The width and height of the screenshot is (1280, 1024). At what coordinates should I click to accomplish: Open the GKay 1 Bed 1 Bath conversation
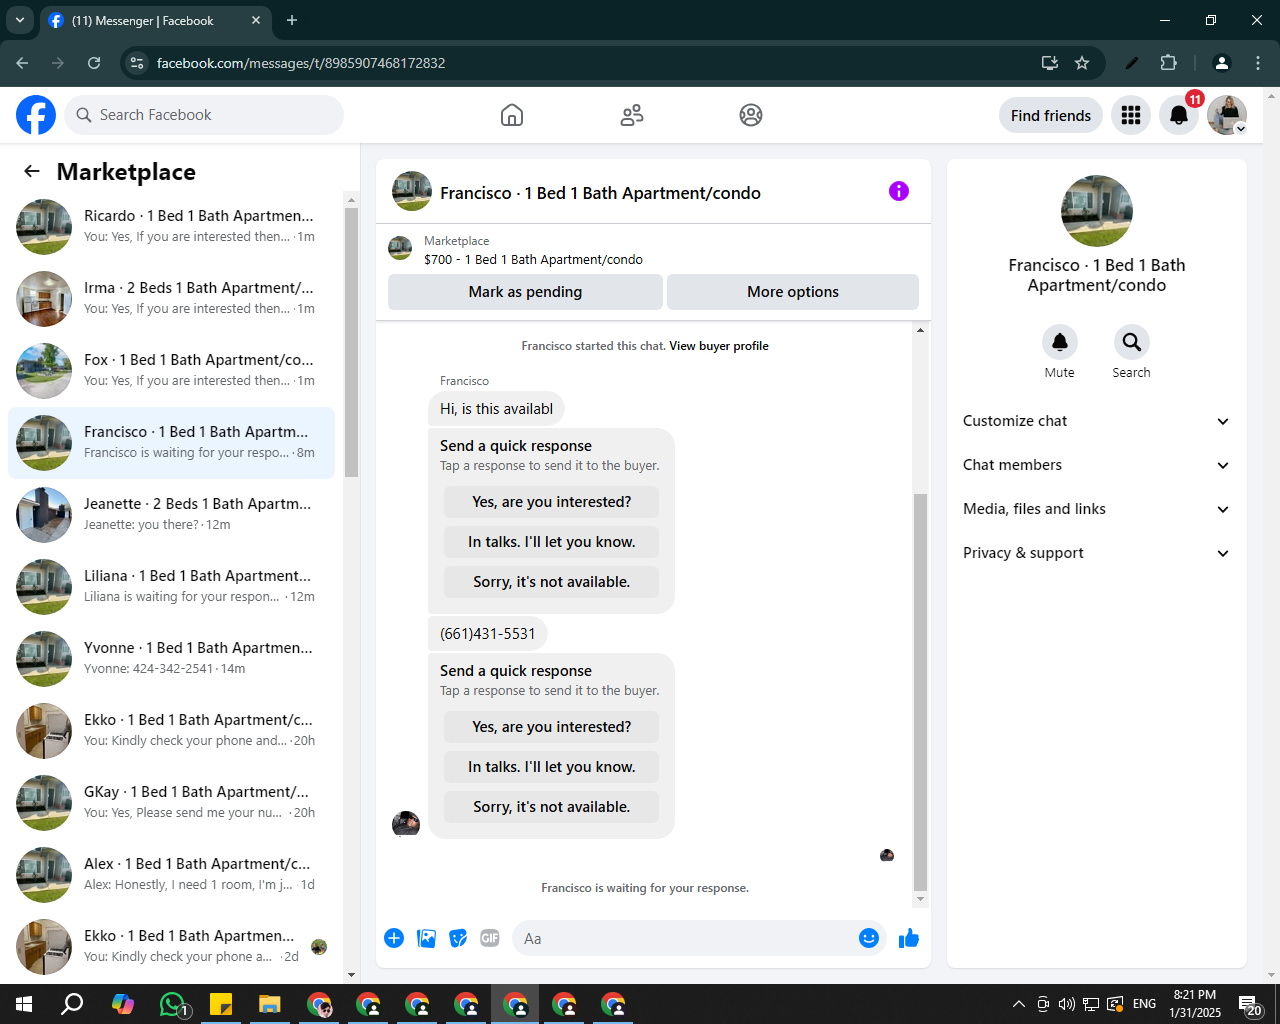coord(171,803)
